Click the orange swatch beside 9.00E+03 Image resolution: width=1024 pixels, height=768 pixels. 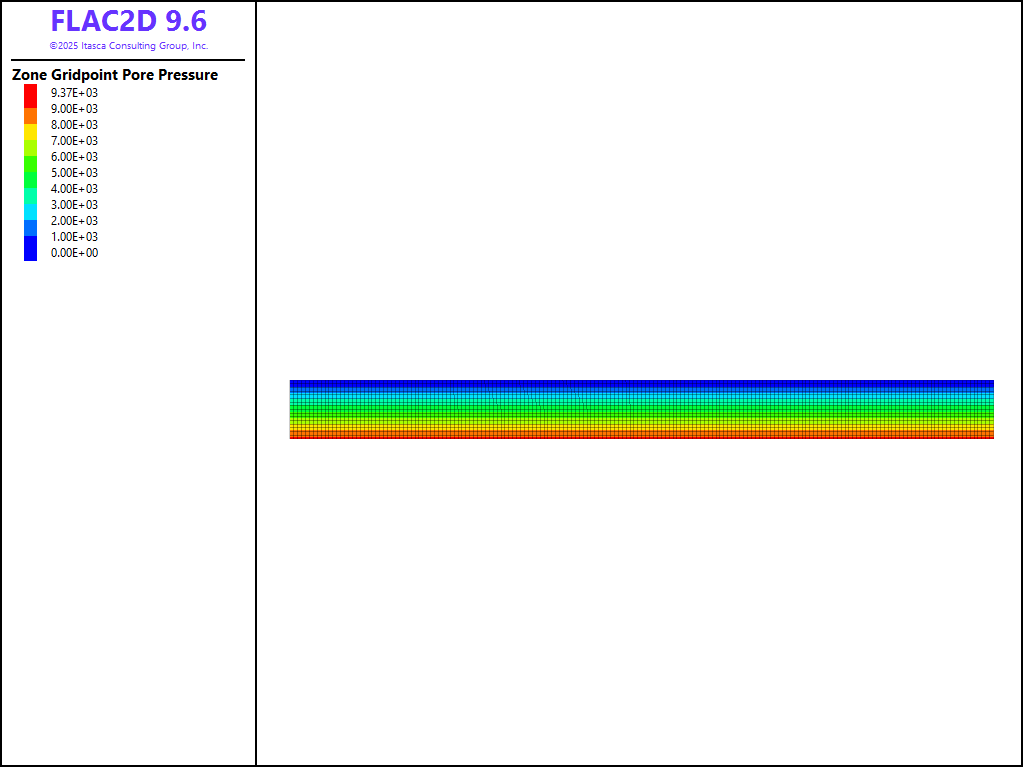[x=30, y=115]
